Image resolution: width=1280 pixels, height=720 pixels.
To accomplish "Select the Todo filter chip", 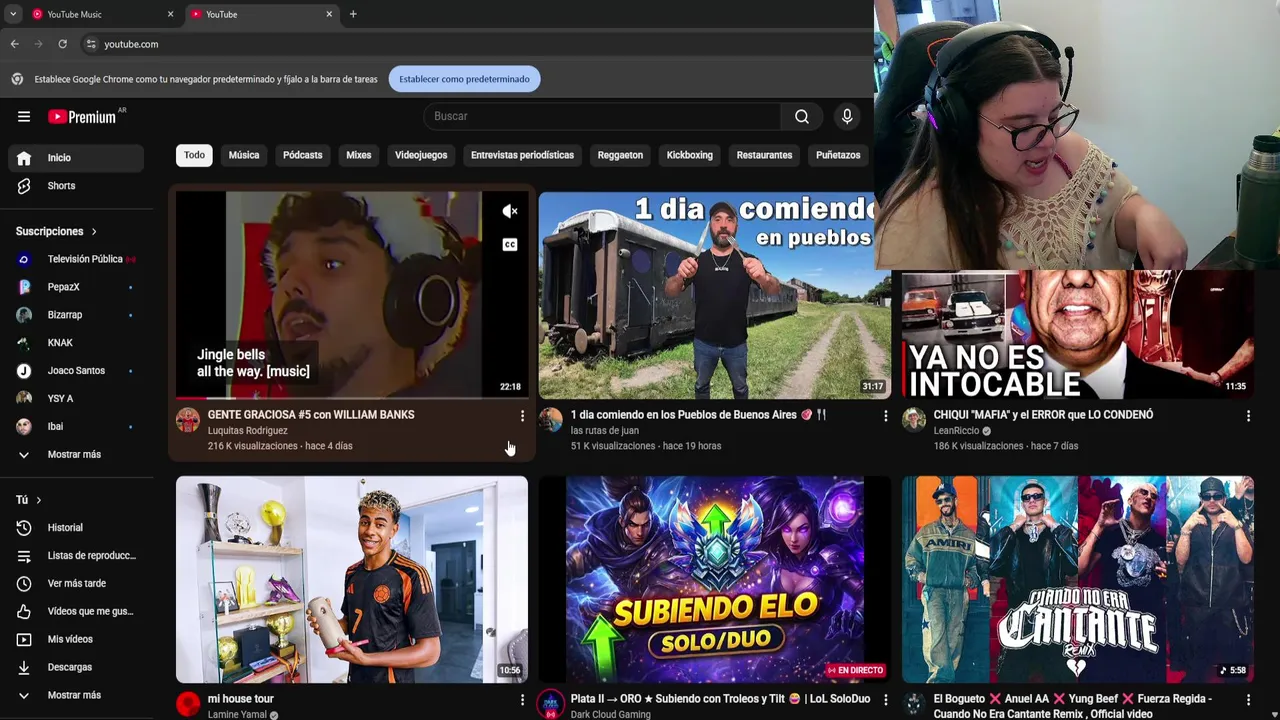I will point(194,155).
